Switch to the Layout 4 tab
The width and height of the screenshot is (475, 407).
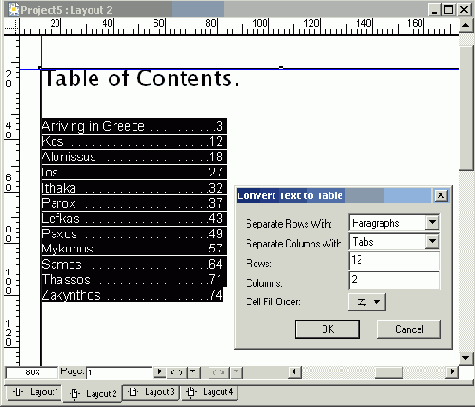click(x=210, y=392)
